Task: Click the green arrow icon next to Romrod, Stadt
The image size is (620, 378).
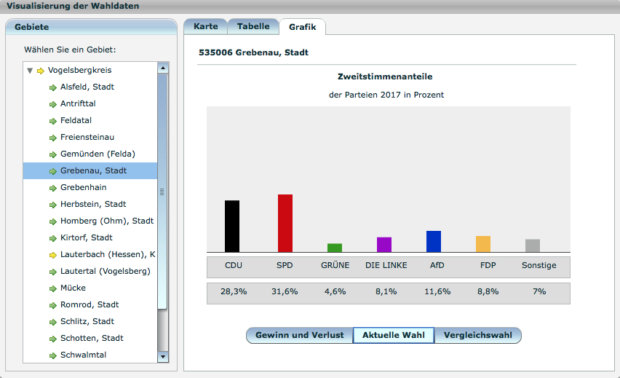Action: tap(53, 305)
